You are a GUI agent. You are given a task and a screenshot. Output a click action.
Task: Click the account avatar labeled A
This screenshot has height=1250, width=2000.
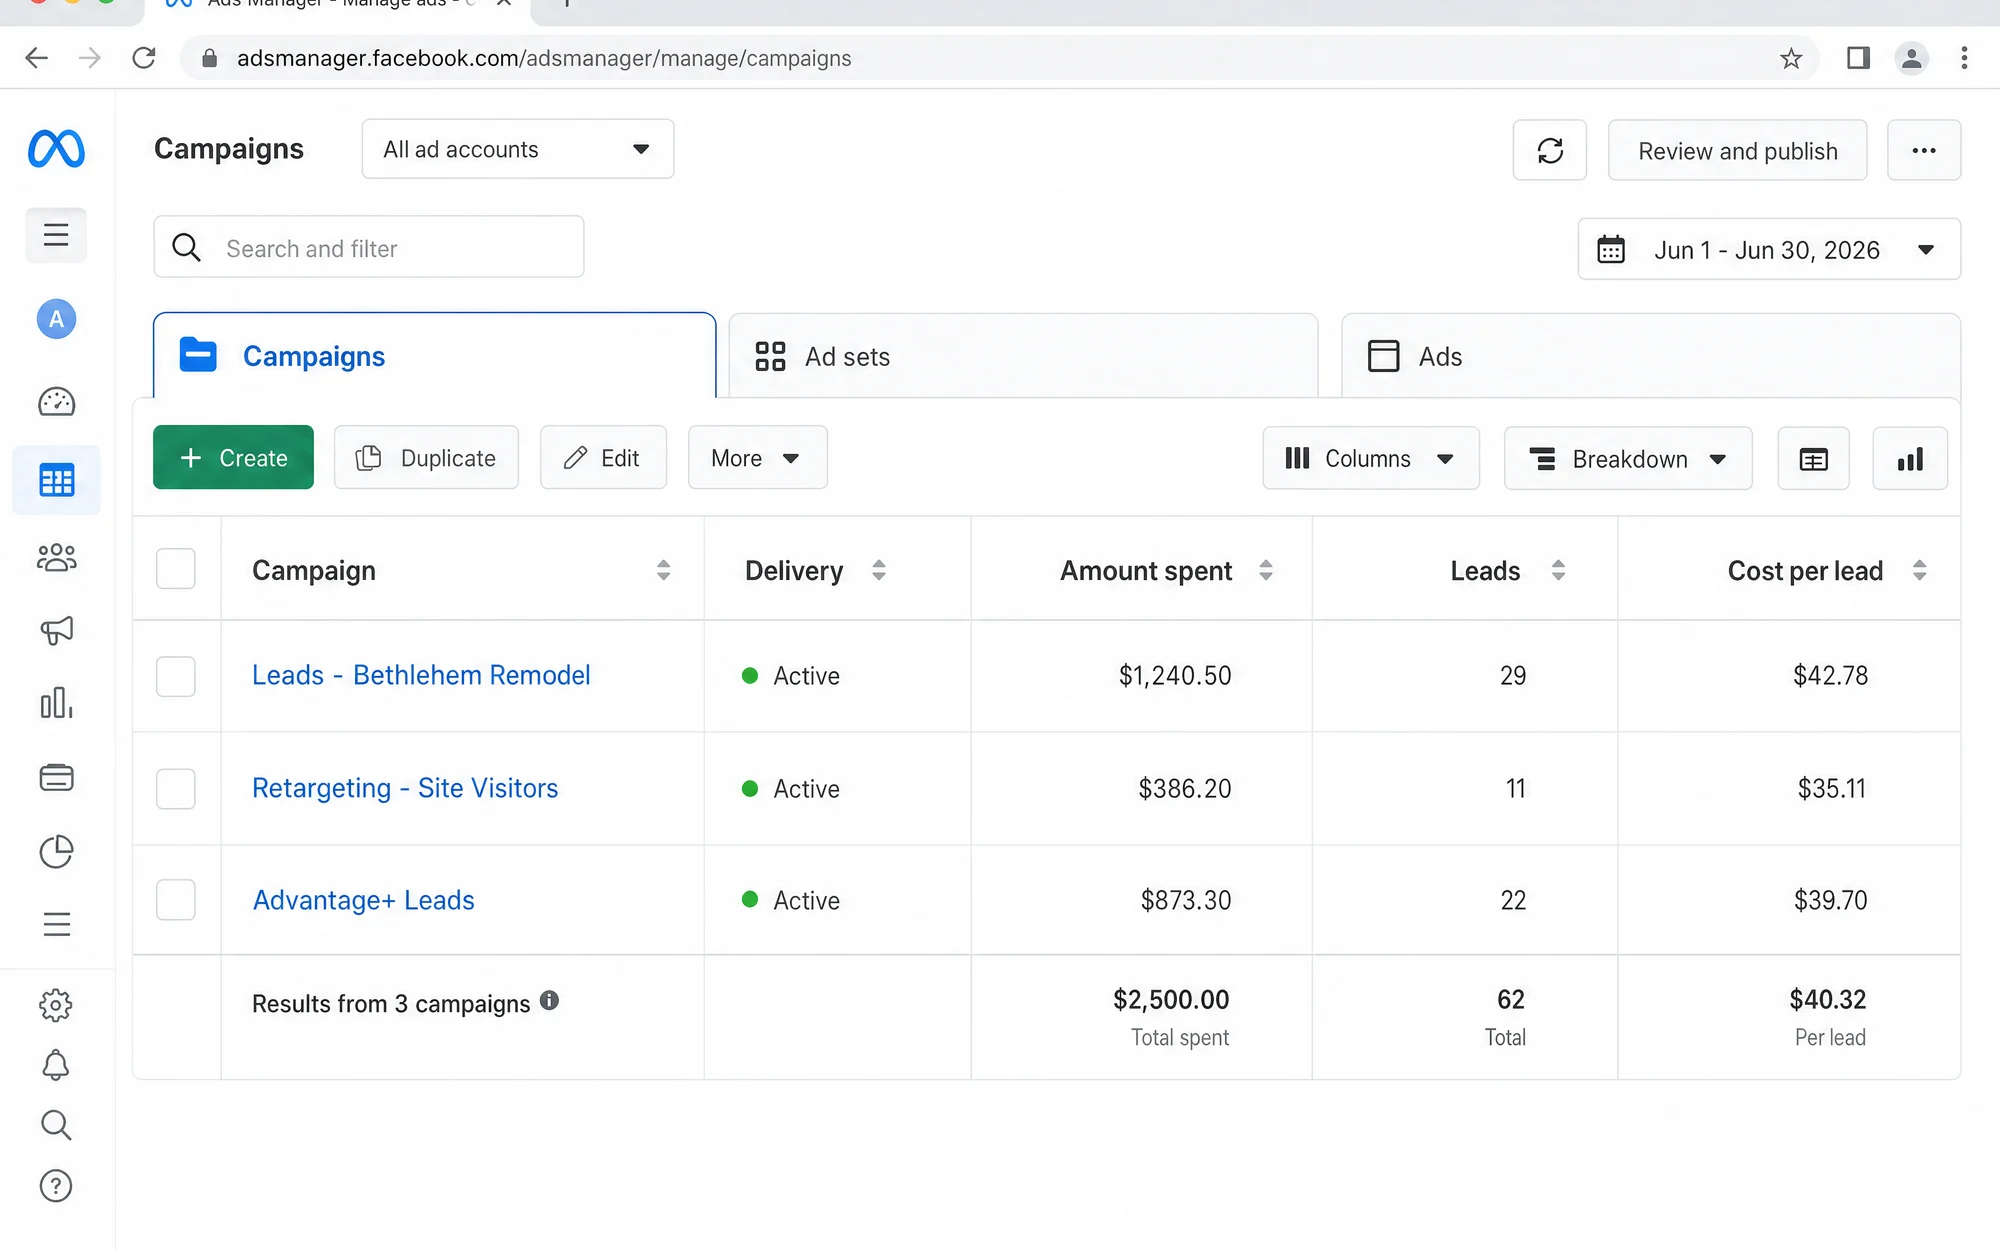(x=56, y=319)
